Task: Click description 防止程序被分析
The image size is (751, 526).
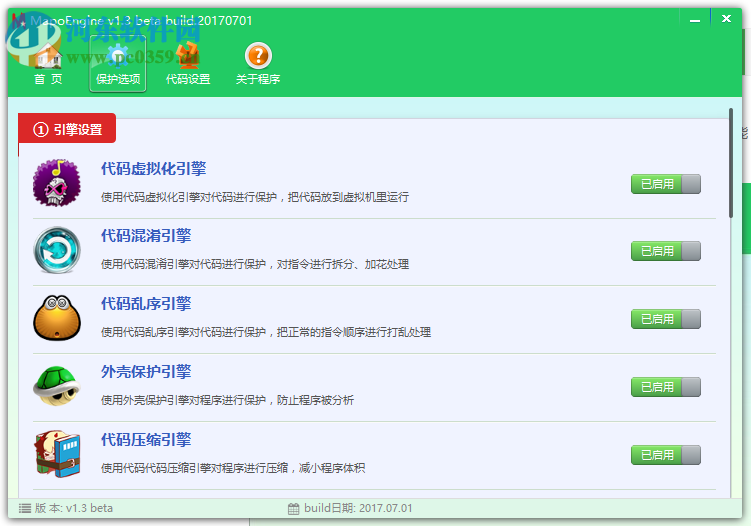Action: (x=315, y=400)
